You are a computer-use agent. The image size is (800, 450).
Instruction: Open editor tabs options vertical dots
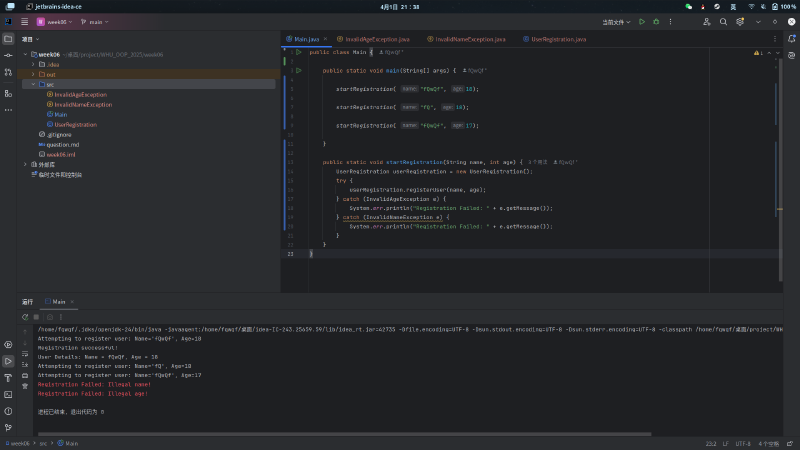pos(775,39)
